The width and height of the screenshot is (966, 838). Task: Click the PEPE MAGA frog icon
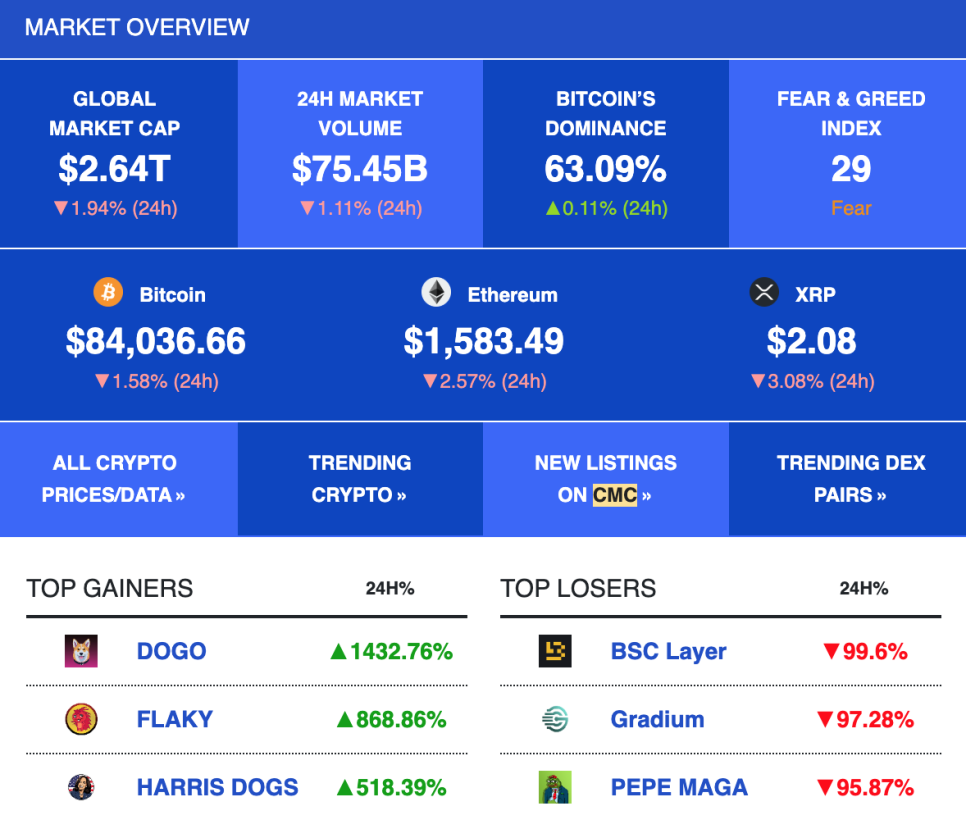coord(555,787)
